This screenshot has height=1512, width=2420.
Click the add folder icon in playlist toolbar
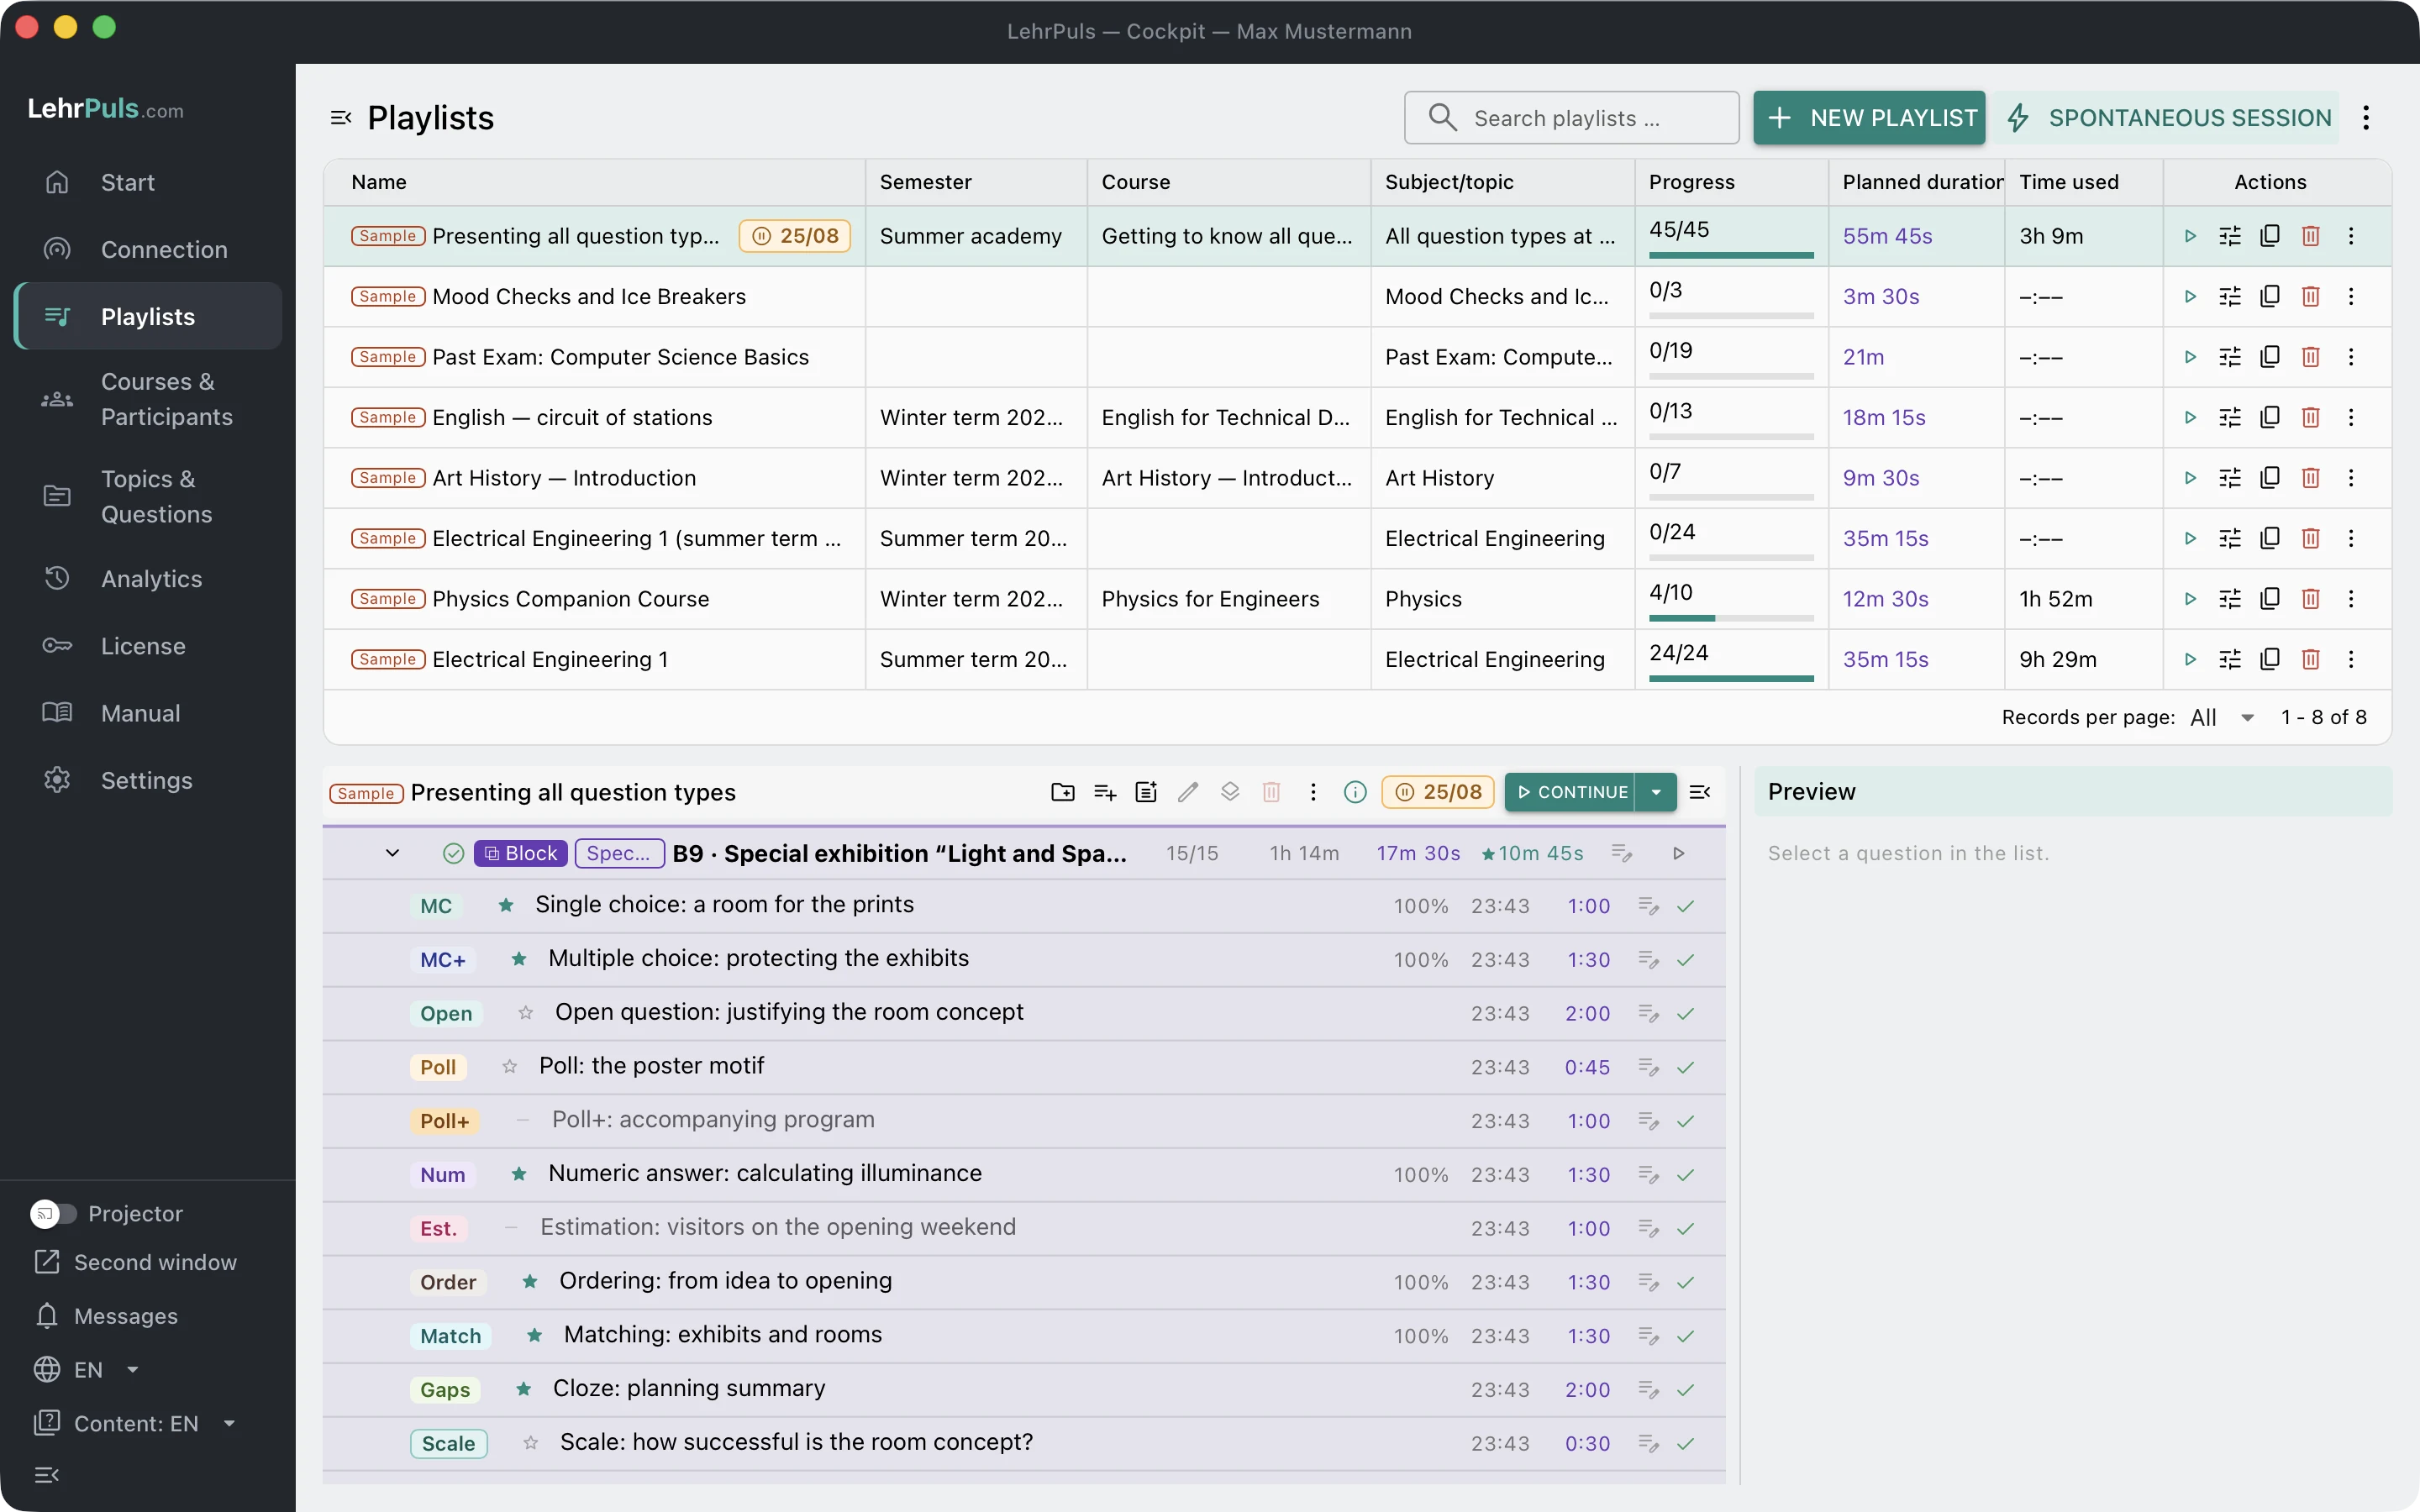coord(1063,792)
